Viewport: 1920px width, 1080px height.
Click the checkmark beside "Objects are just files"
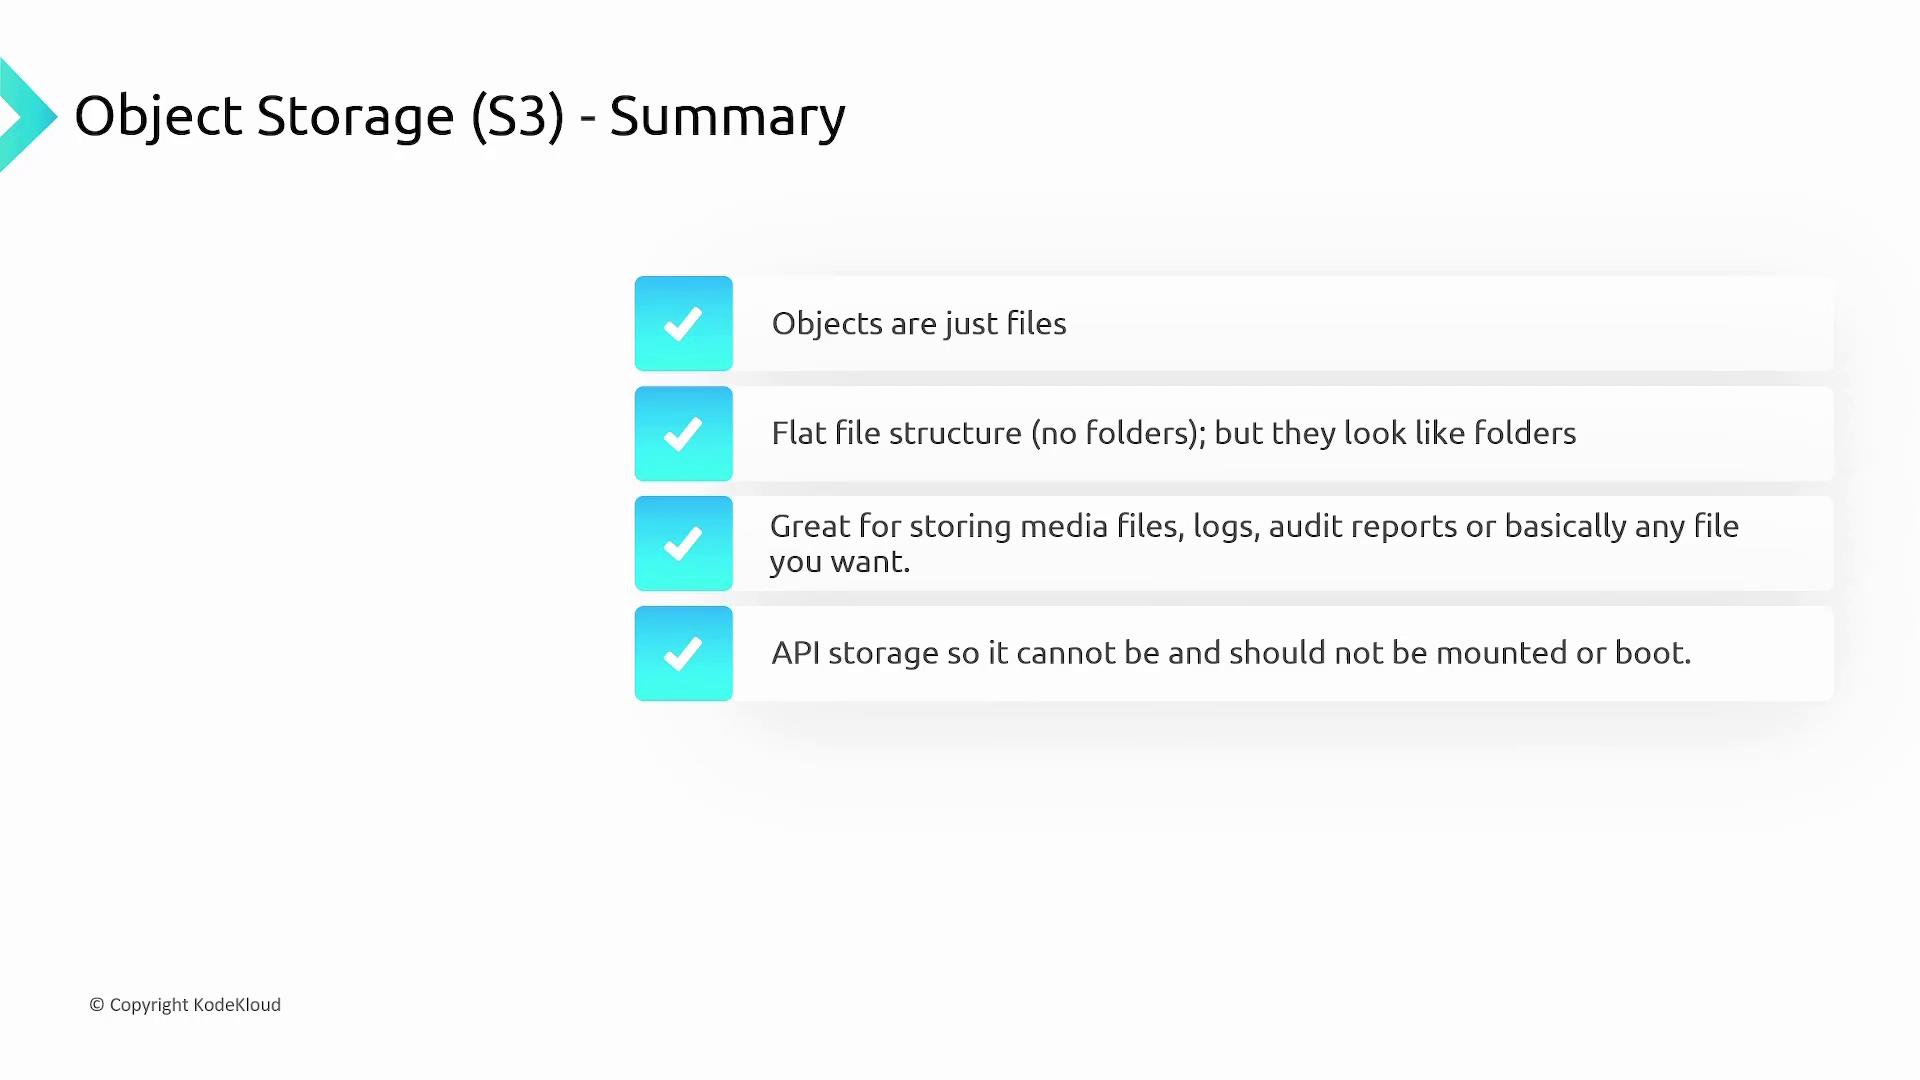683,324
